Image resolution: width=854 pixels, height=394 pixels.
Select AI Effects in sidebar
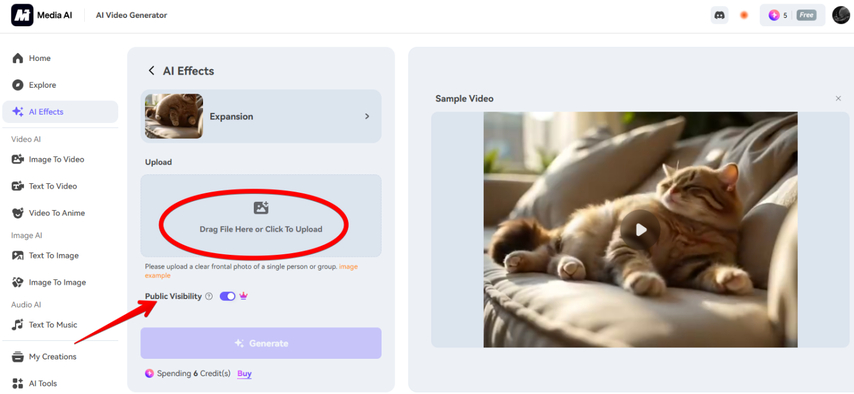click(x=60, y=112)
